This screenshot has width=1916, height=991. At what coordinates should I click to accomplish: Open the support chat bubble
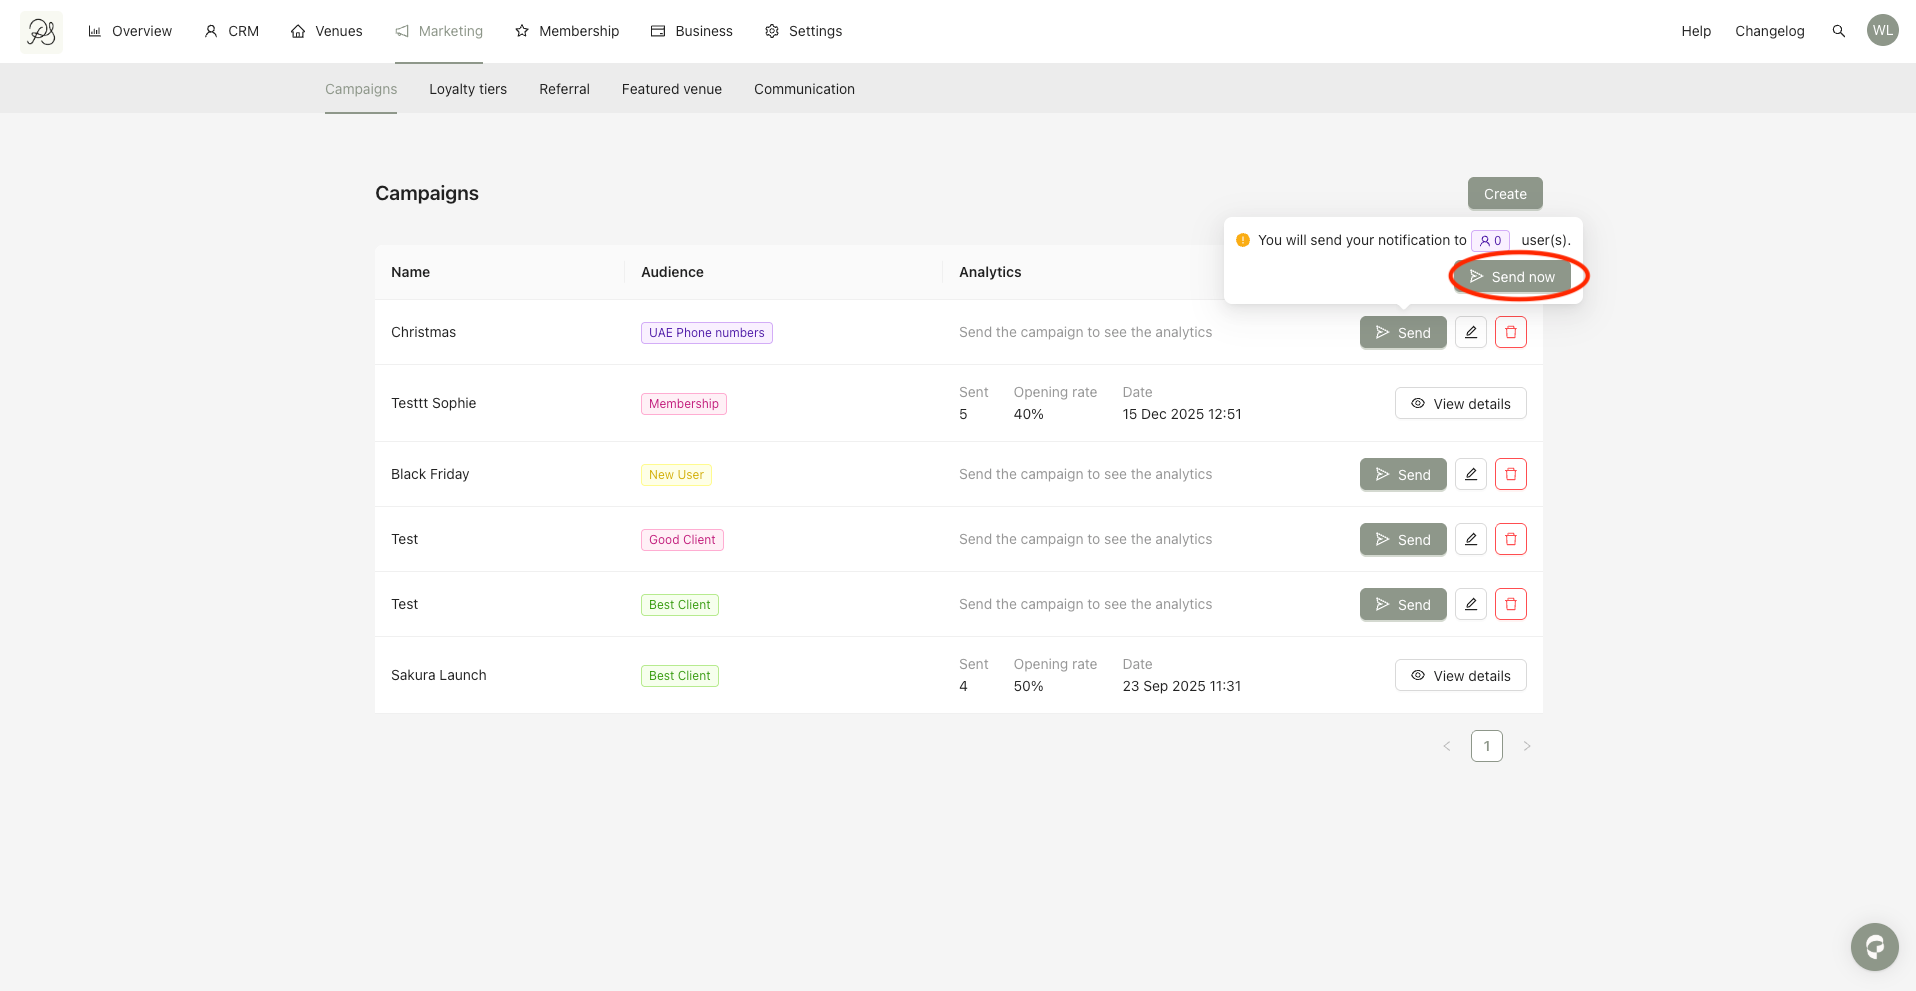(x=1874, y=946)
